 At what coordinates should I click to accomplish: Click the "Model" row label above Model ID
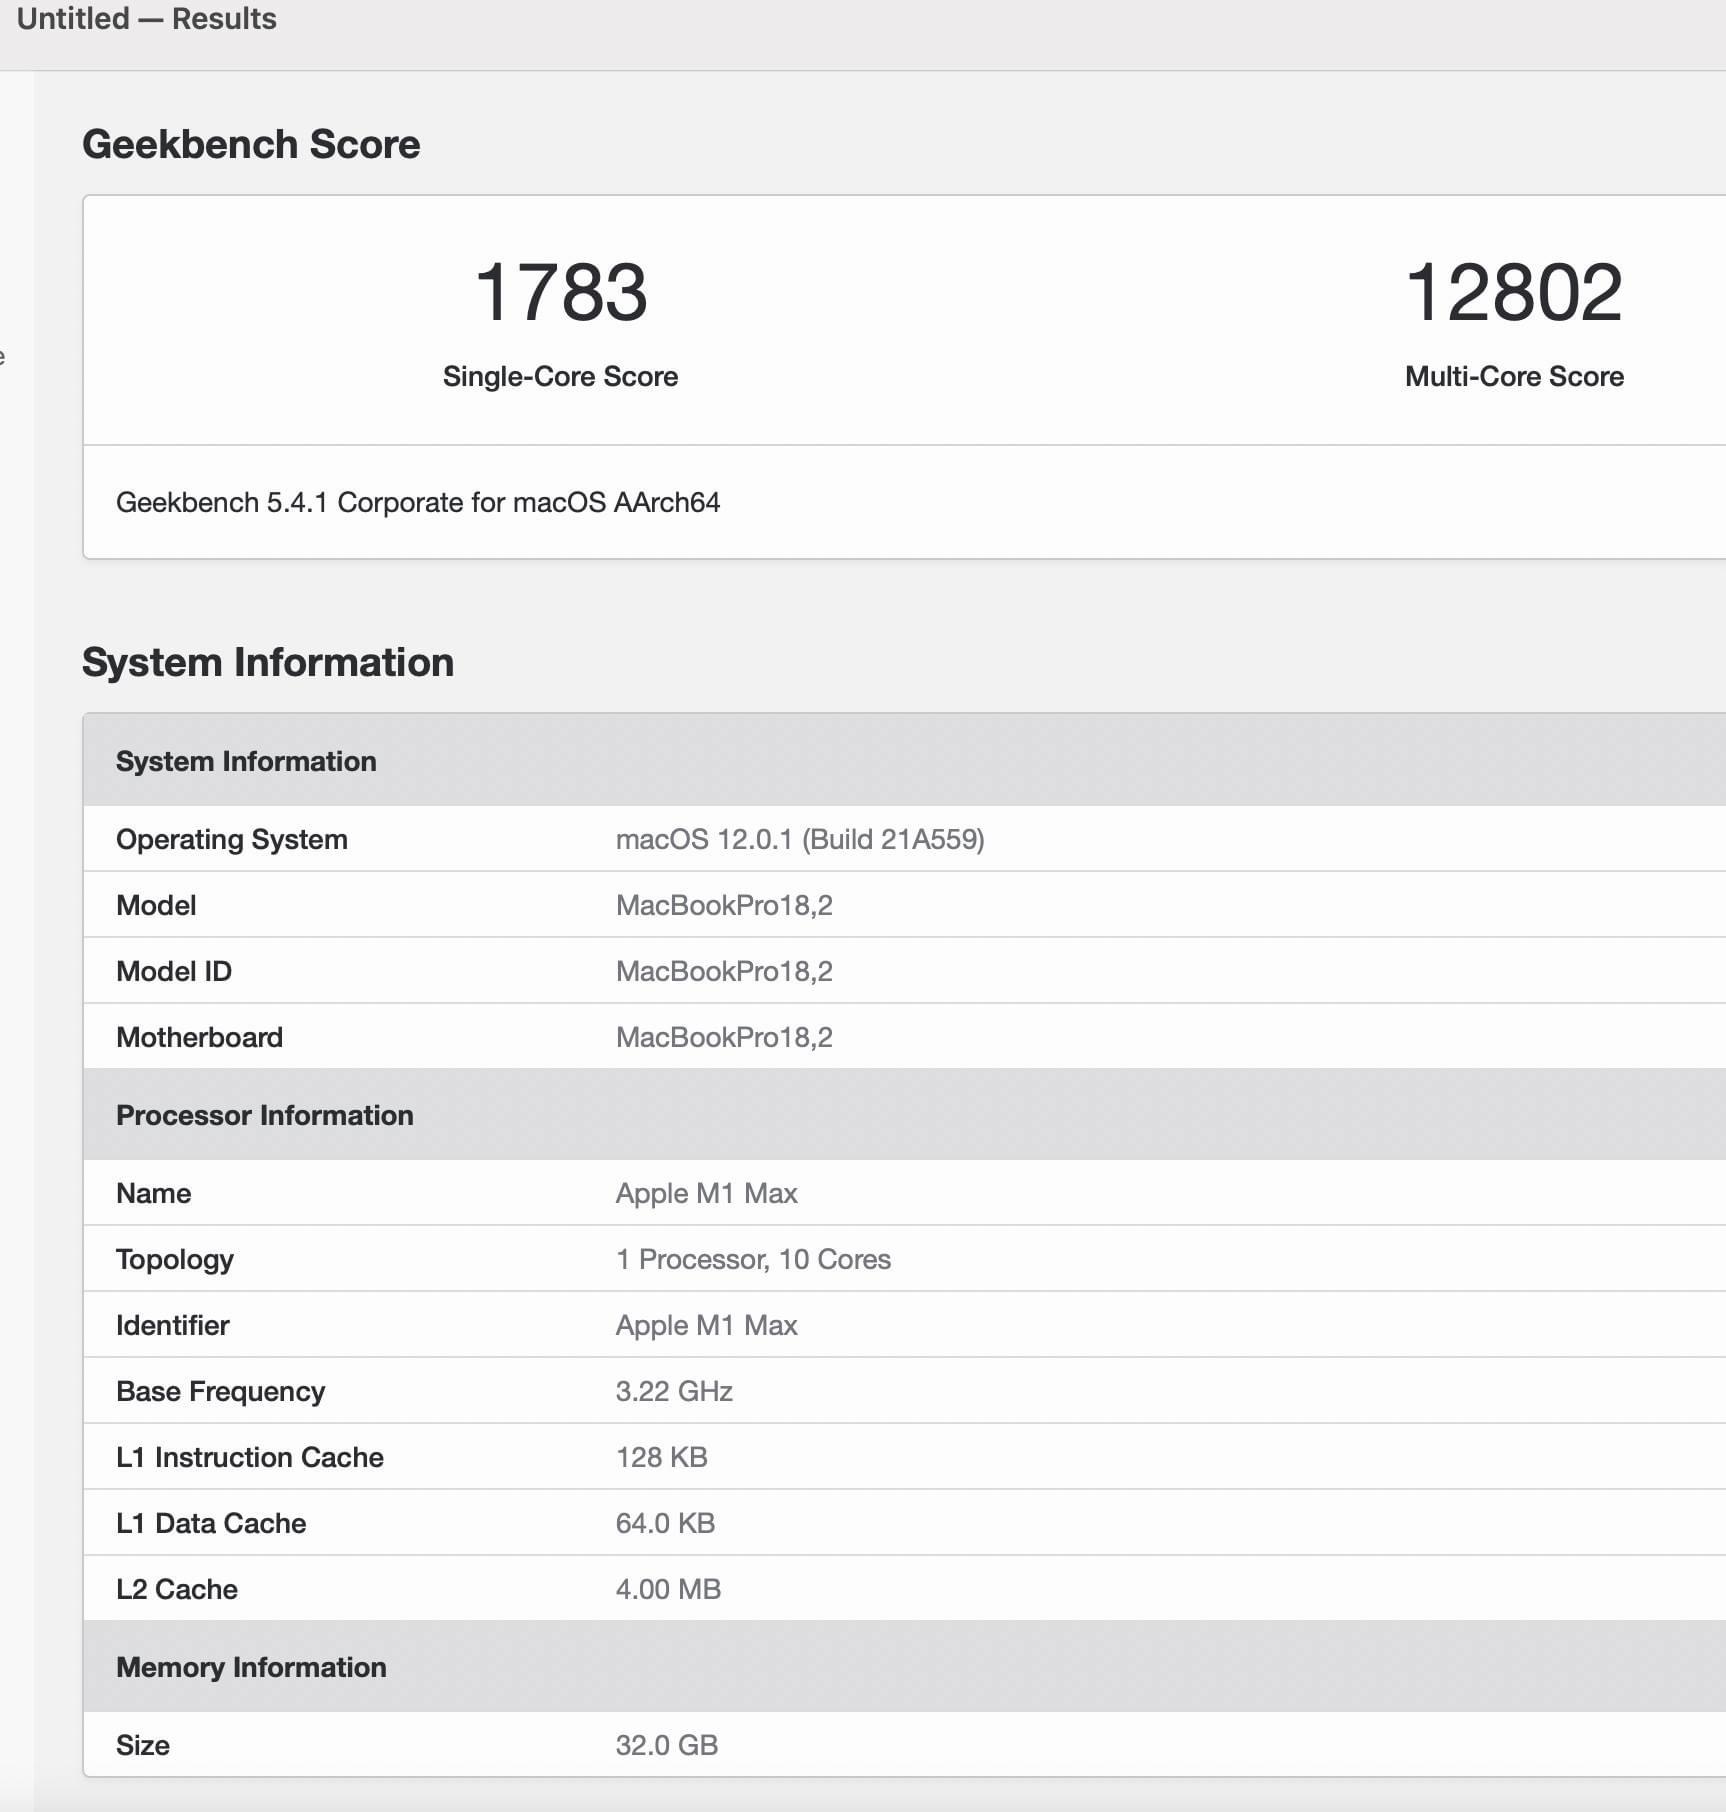[x=156, y=905]
